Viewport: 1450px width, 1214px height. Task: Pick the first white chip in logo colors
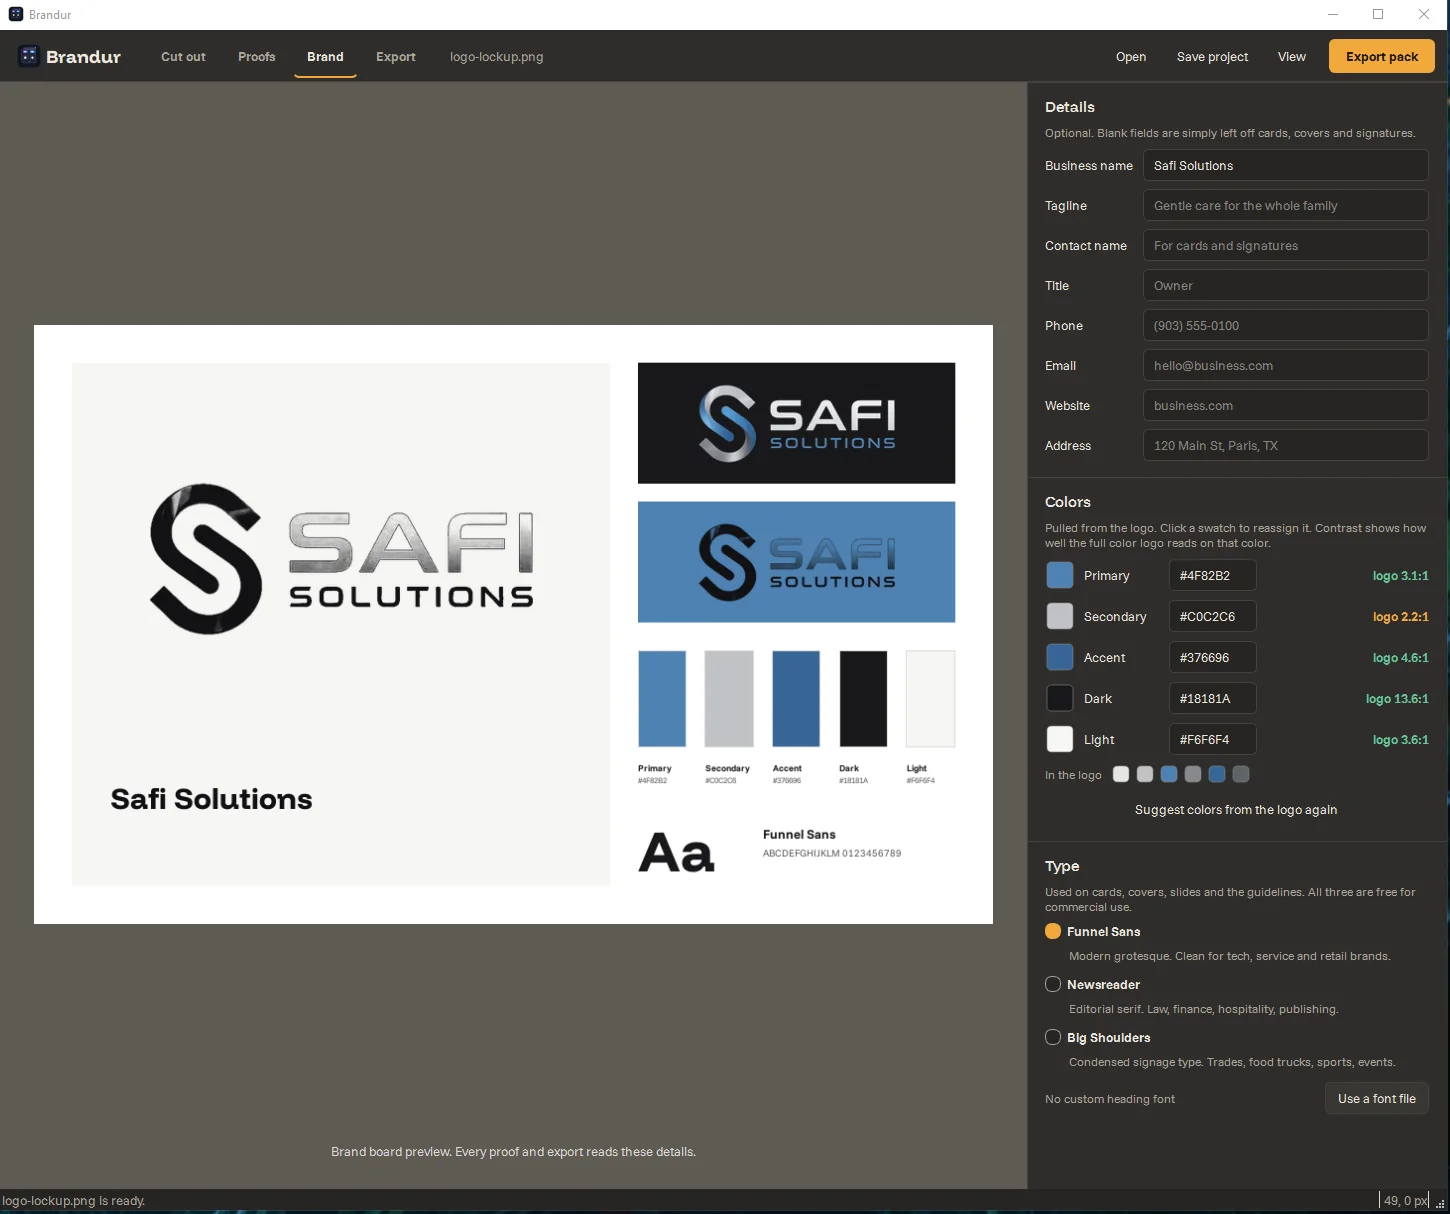coord(1121,774)
